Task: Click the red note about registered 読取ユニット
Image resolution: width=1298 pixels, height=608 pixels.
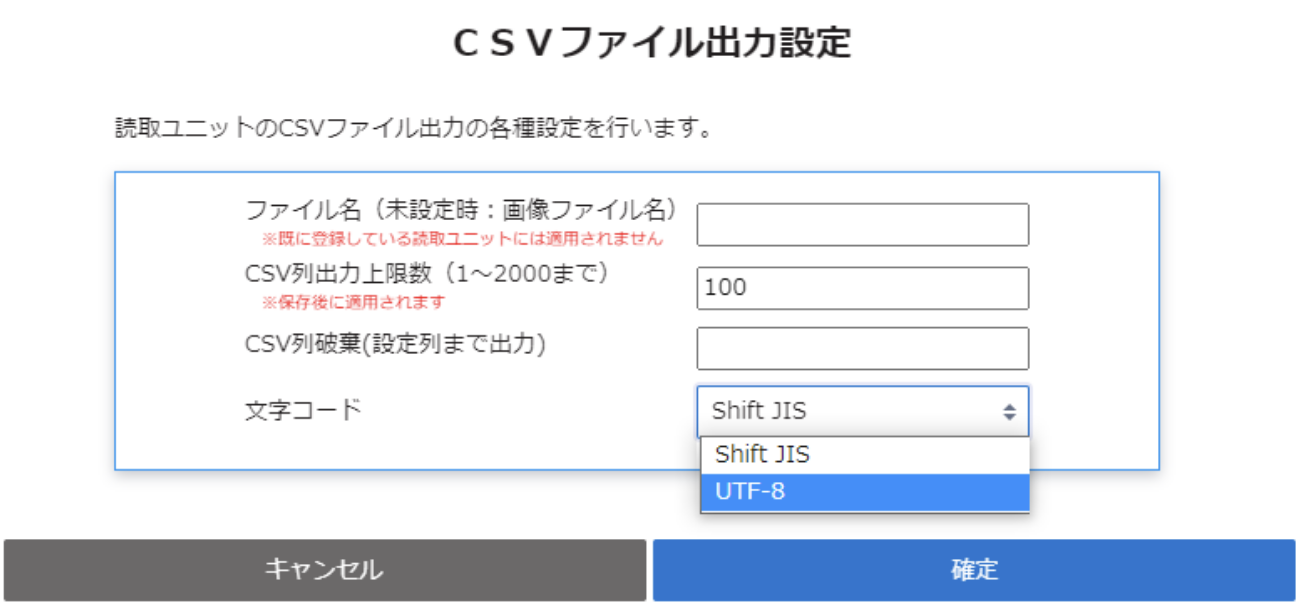Action: click(462, 240)
